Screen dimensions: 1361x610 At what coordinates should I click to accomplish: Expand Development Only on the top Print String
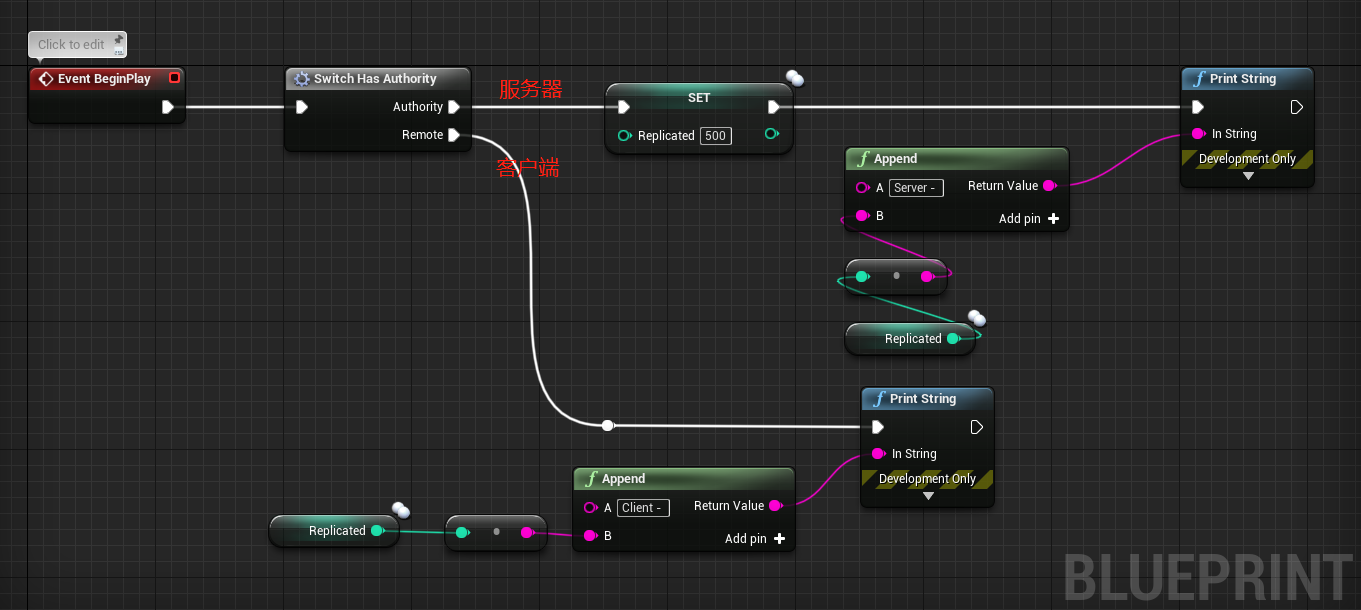(1248, 176)
